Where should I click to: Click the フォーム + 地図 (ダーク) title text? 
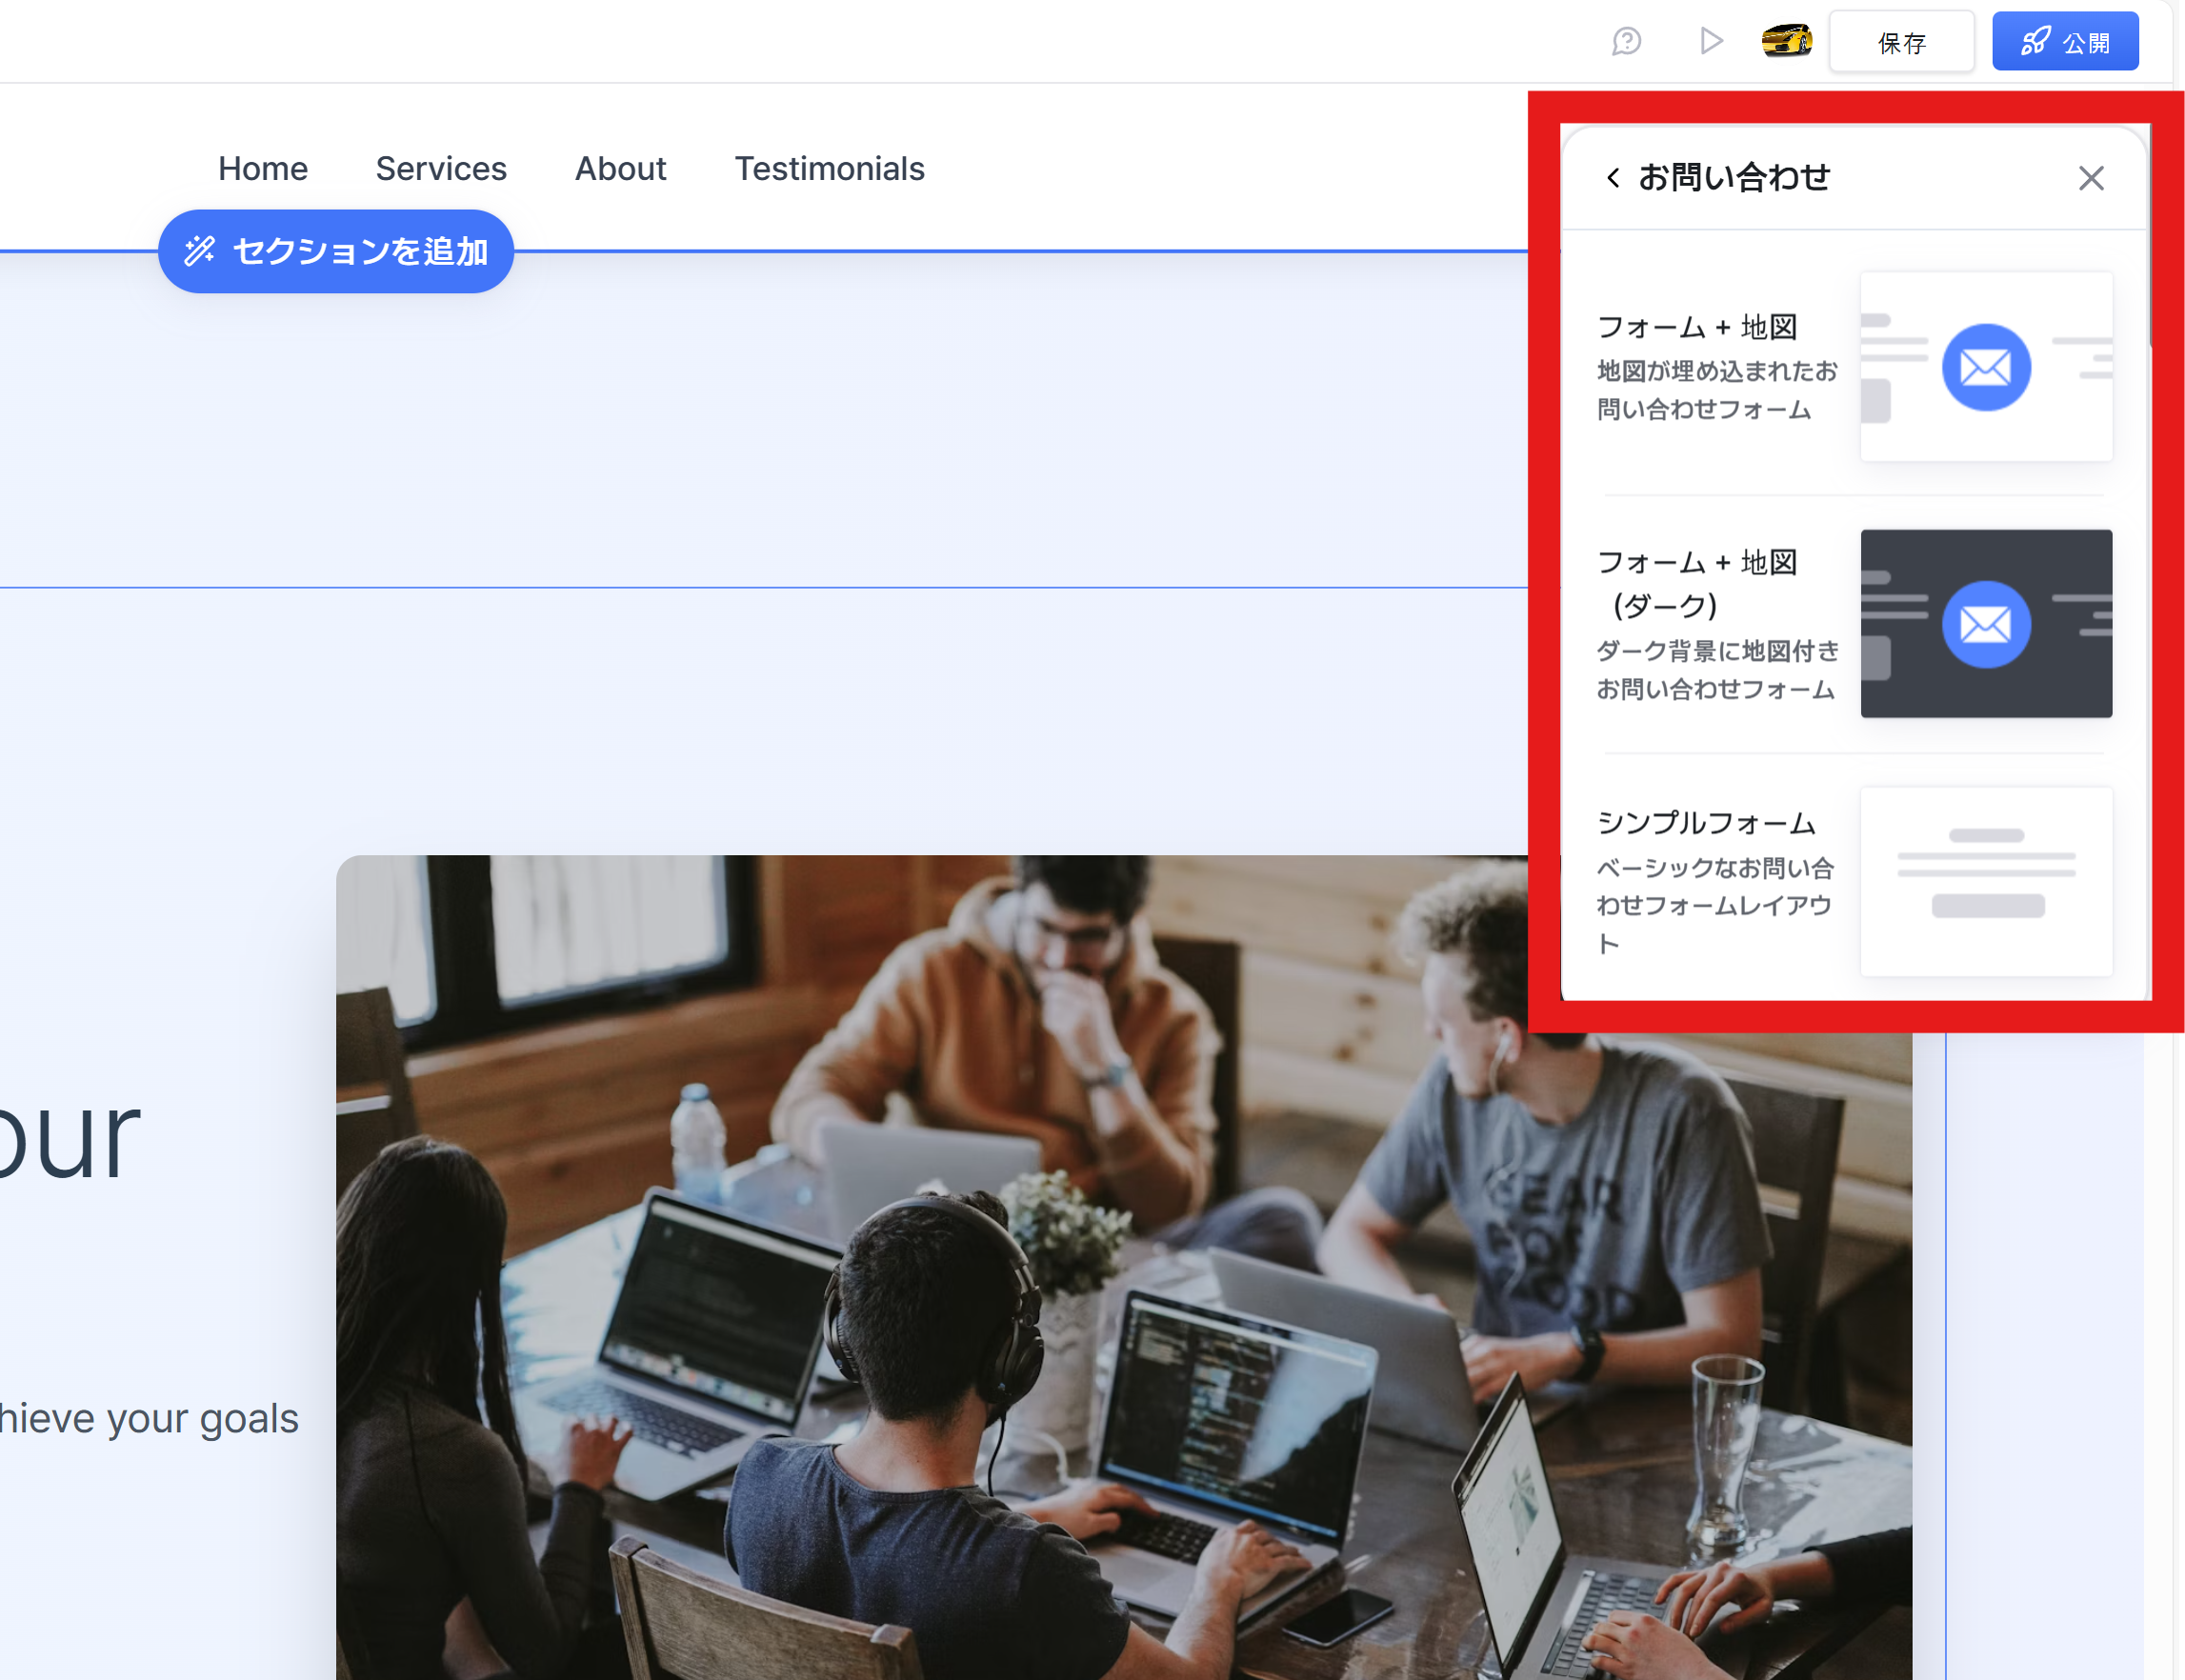(x=1697, y=583)
